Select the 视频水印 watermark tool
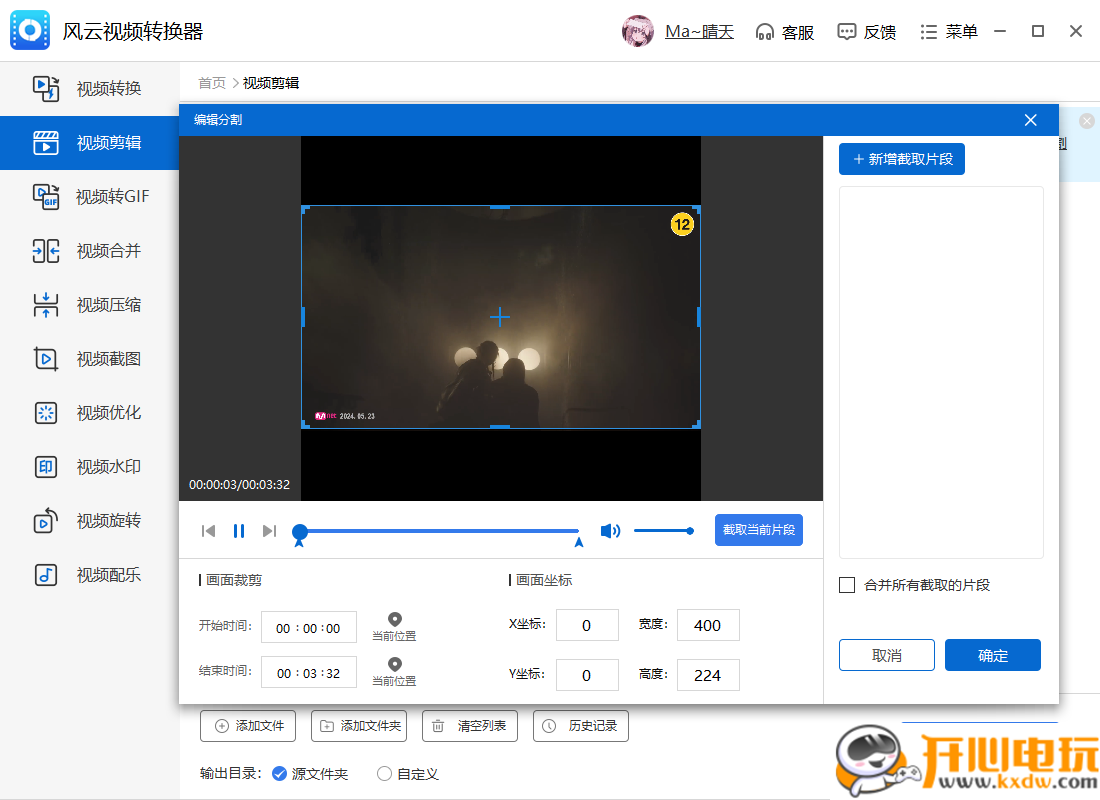This screenshot has height=800, width=1100. (90, 466)
